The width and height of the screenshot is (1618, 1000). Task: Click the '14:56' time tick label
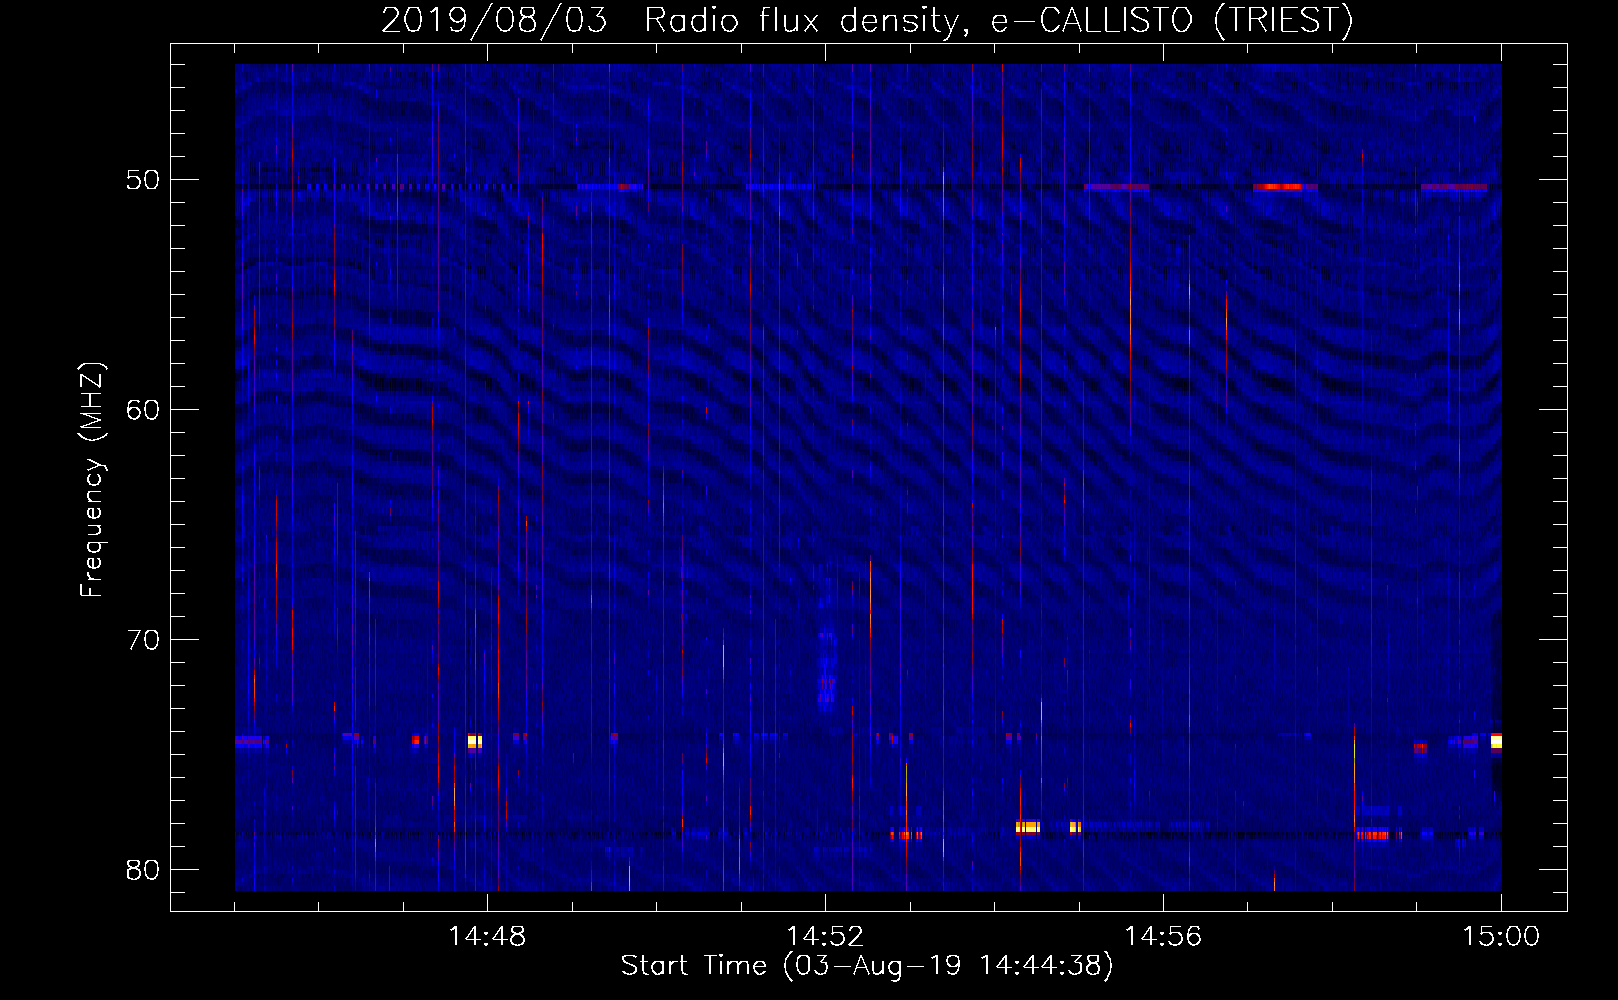click(x=1163, y=937)
